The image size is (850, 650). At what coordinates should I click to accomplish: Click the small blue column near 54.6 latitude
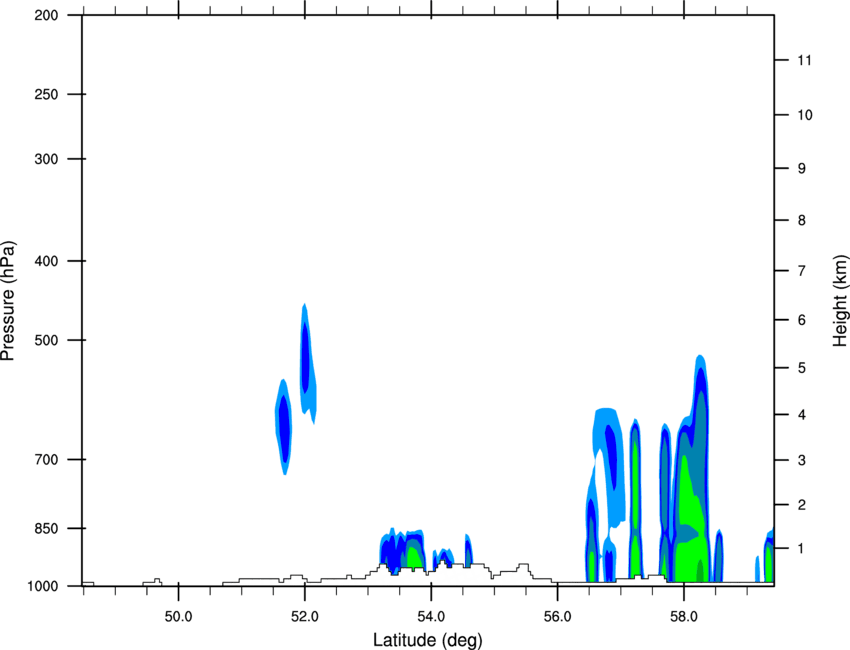(x=468, y=550)
